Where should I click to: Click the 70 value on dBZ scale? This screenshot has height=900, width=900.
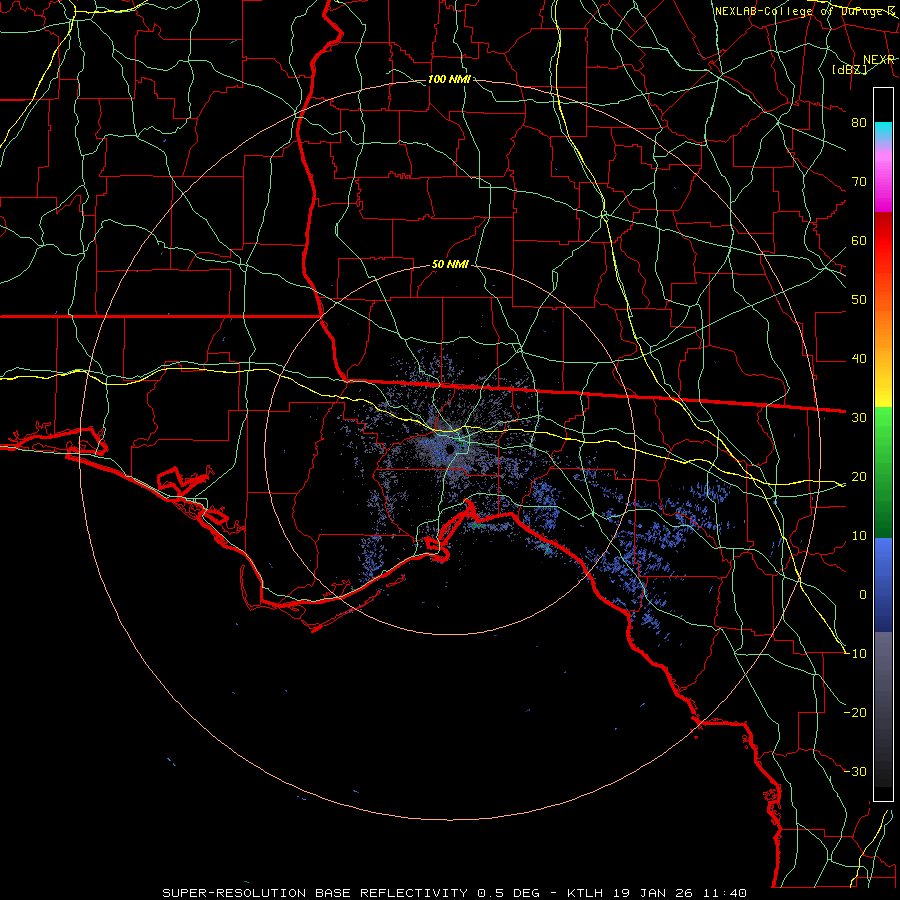tap(859, 182)
